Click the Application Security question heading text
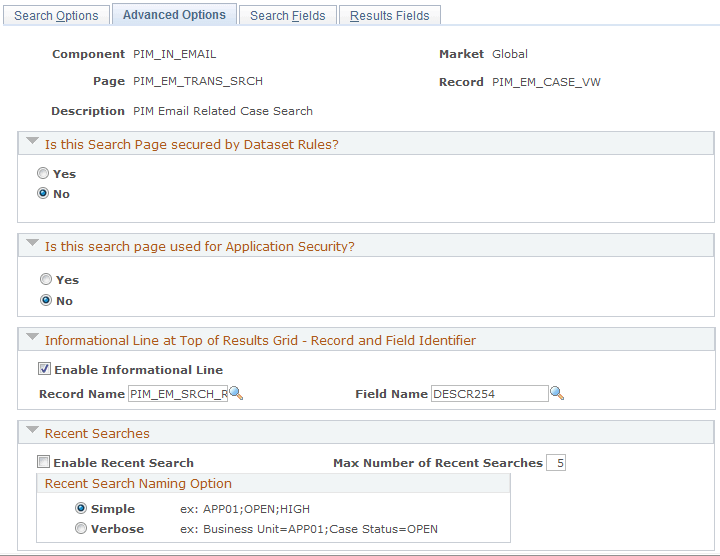The image size is (720, 556). pos(200,247)
